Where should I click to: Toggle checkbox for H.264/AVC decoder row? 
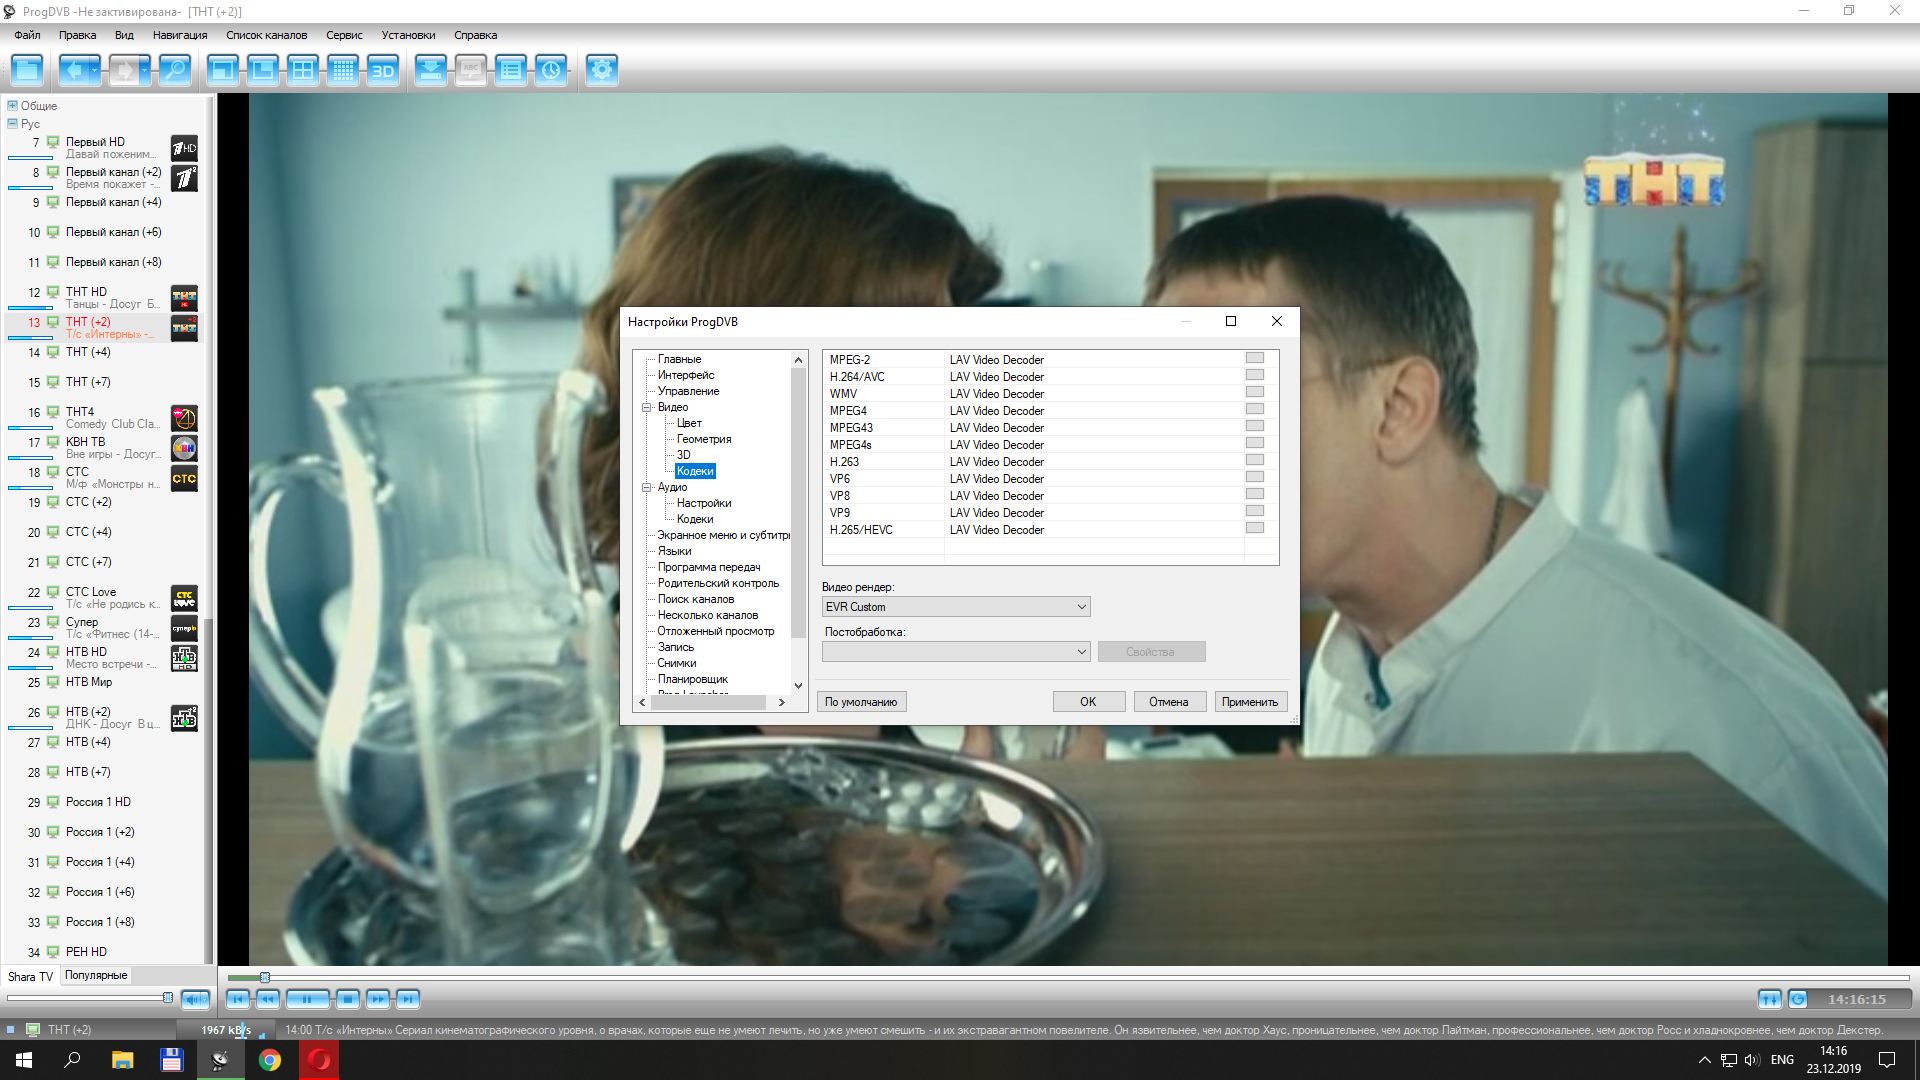point(1255,375)
